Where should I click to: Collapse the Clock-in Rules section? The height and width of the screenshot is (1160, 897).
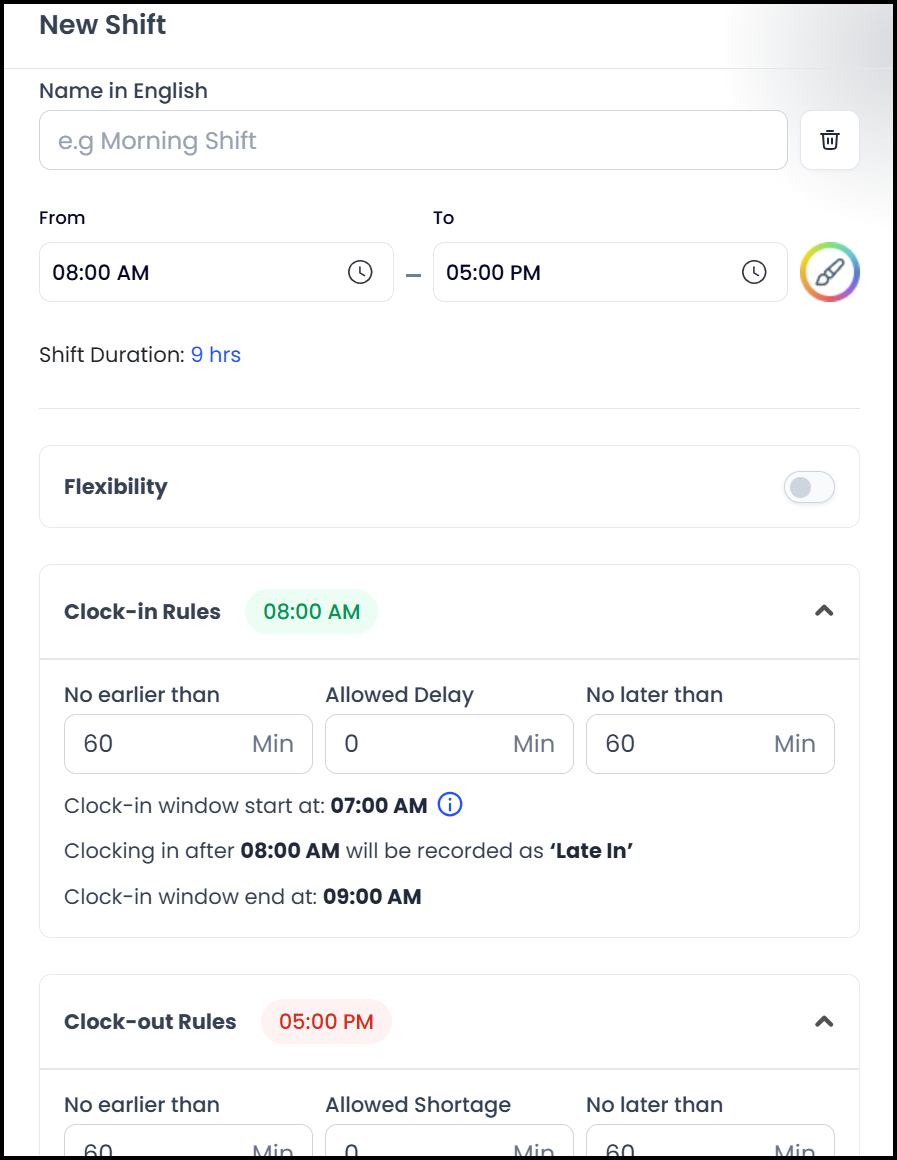click(x=824, y=610)
